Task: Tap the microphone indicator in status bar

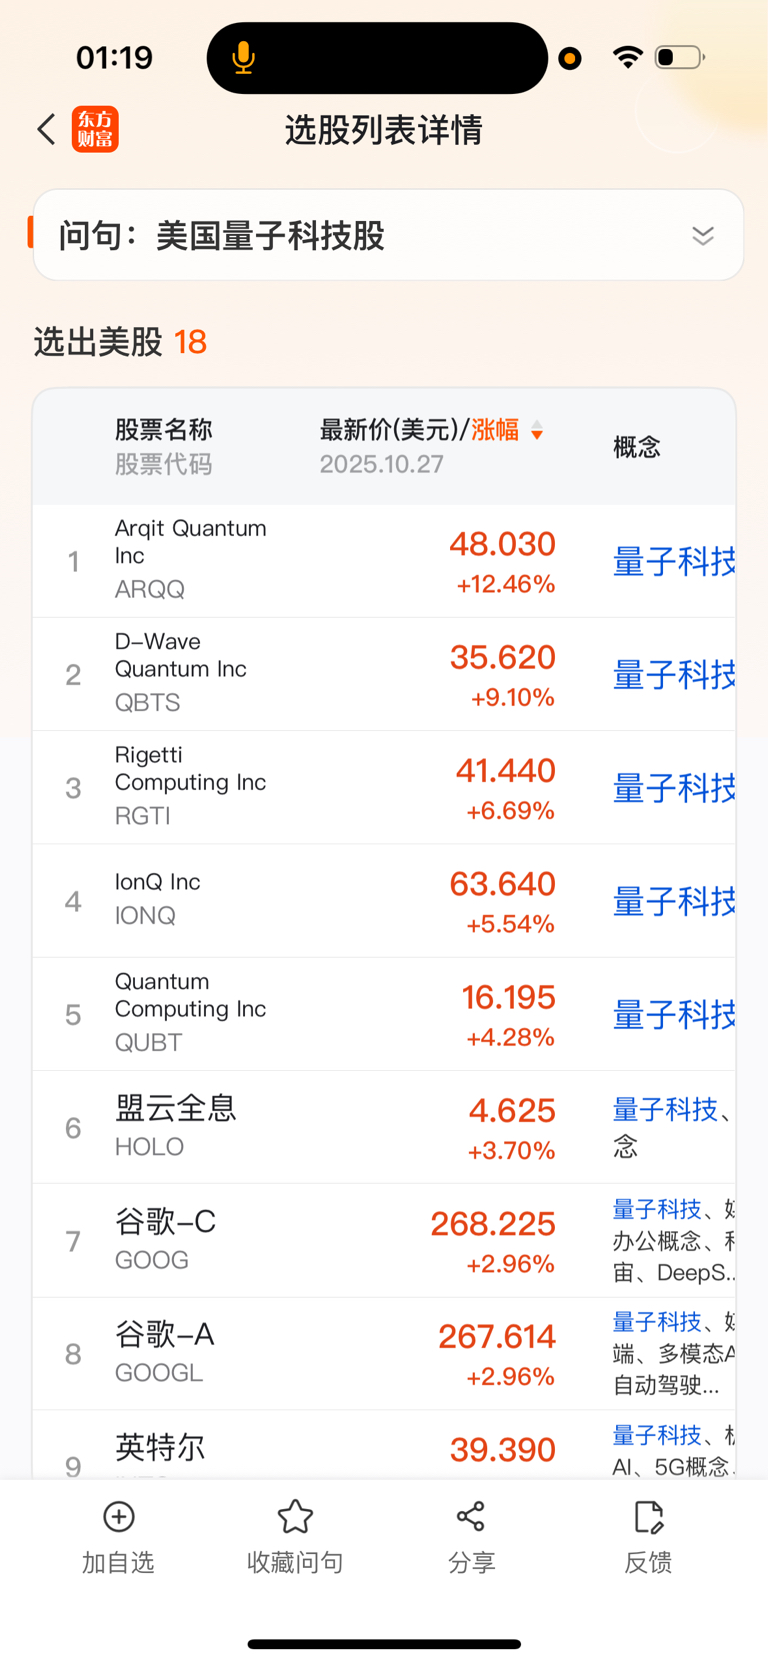Action: 243,58
